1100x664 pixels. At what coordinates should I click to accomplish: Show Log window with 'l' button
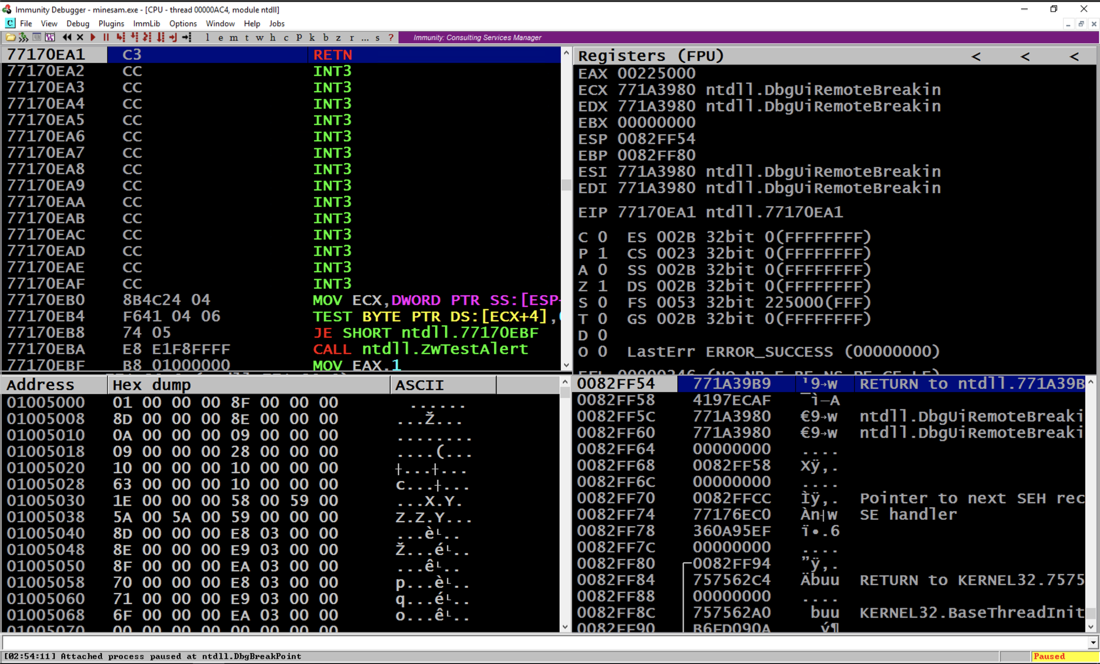208,37
